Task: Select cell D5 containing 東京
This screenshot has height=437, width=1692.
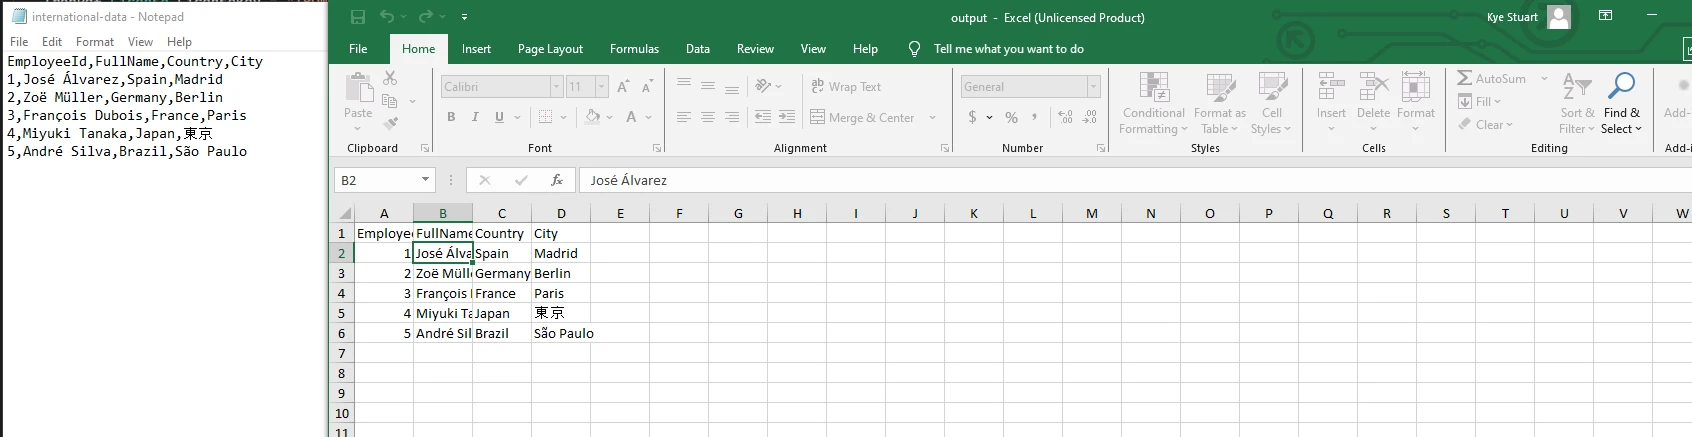Action: click(560, 313)
